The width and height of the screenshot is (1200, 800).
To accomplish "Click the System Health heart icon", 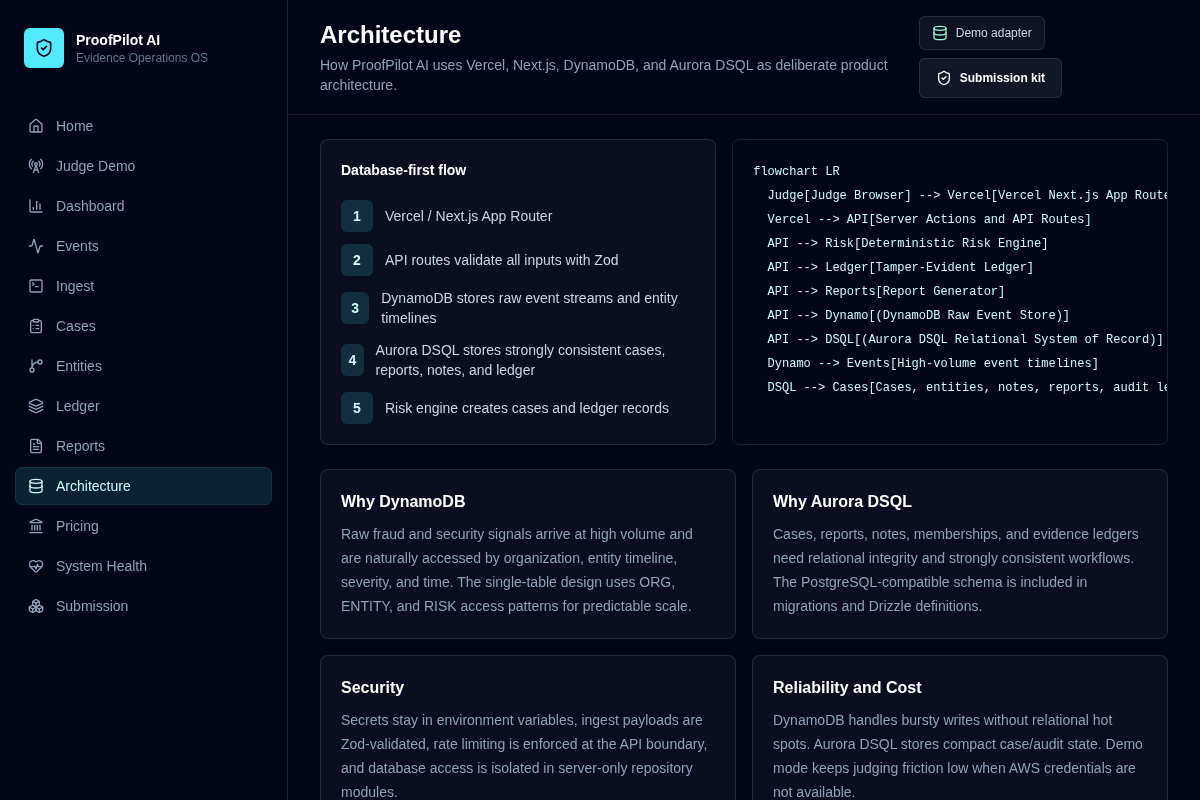I will (x=36, y=566).
